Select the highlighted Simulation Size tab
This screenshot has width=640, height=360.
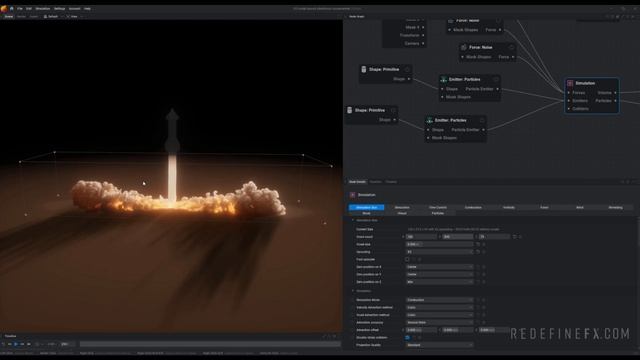(366, 207)
